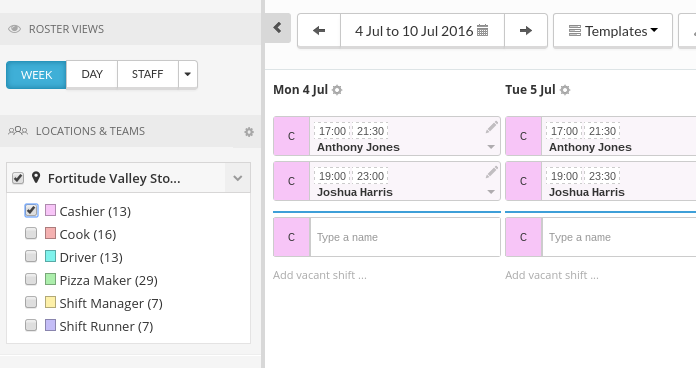Open settings gear for Mon 4 Jul
The image size is (696, 368).
point(337,90)
